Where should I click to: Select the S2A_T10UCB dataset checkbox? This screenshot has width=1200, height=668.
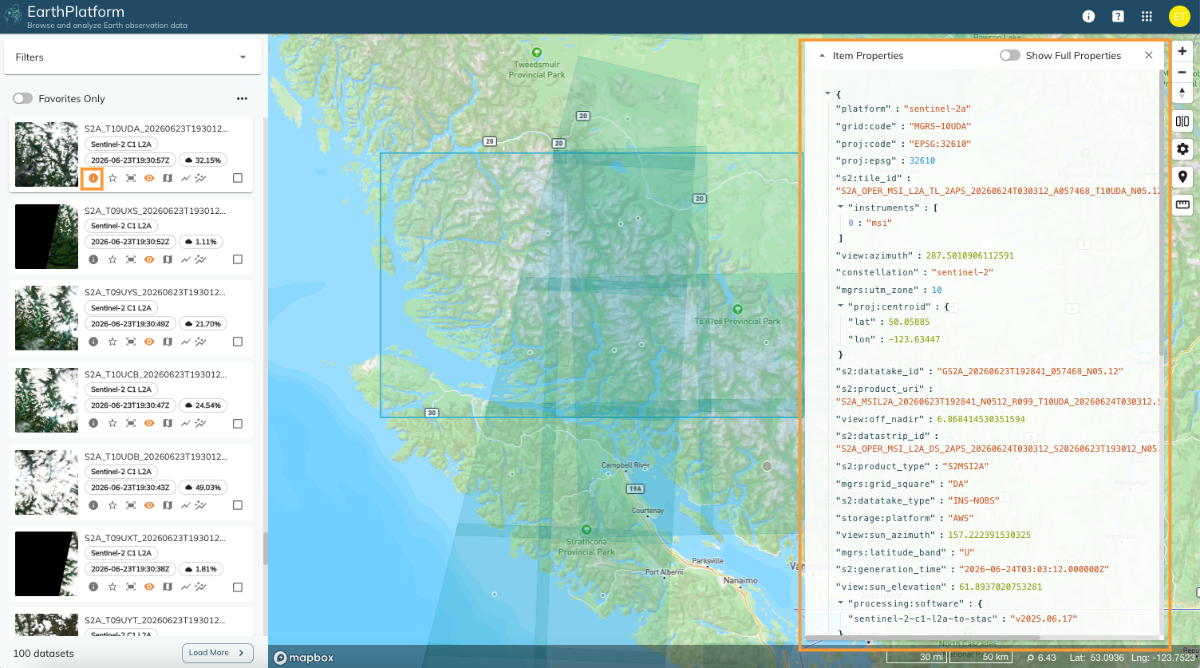click(238, 423)
